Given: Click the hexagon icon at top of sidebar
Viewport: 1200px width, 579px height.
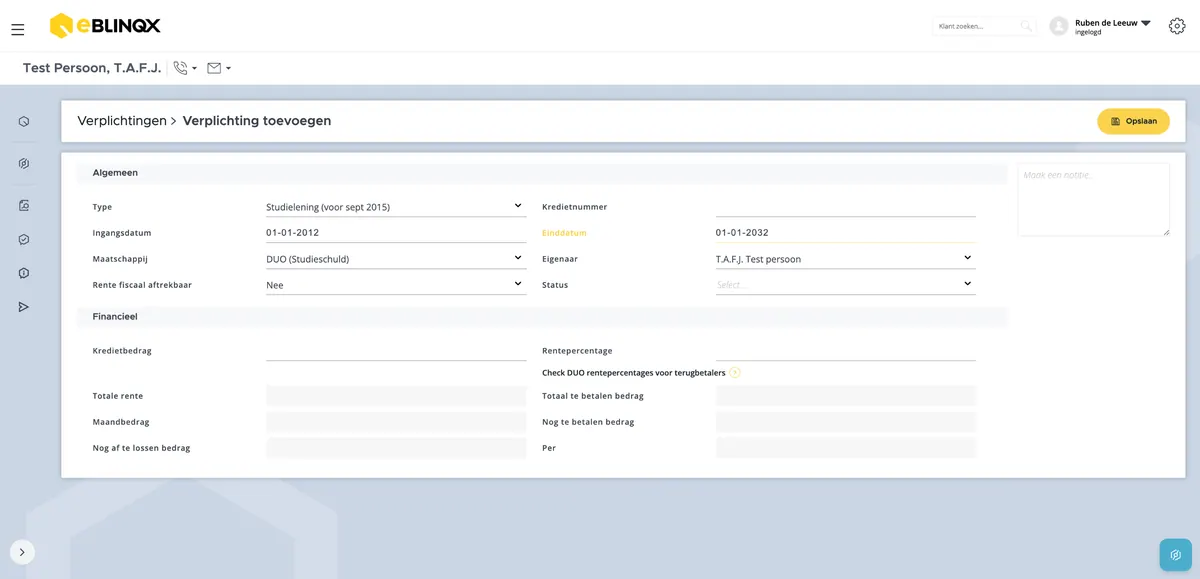Looking at the screenshot, I should [24, 122].
